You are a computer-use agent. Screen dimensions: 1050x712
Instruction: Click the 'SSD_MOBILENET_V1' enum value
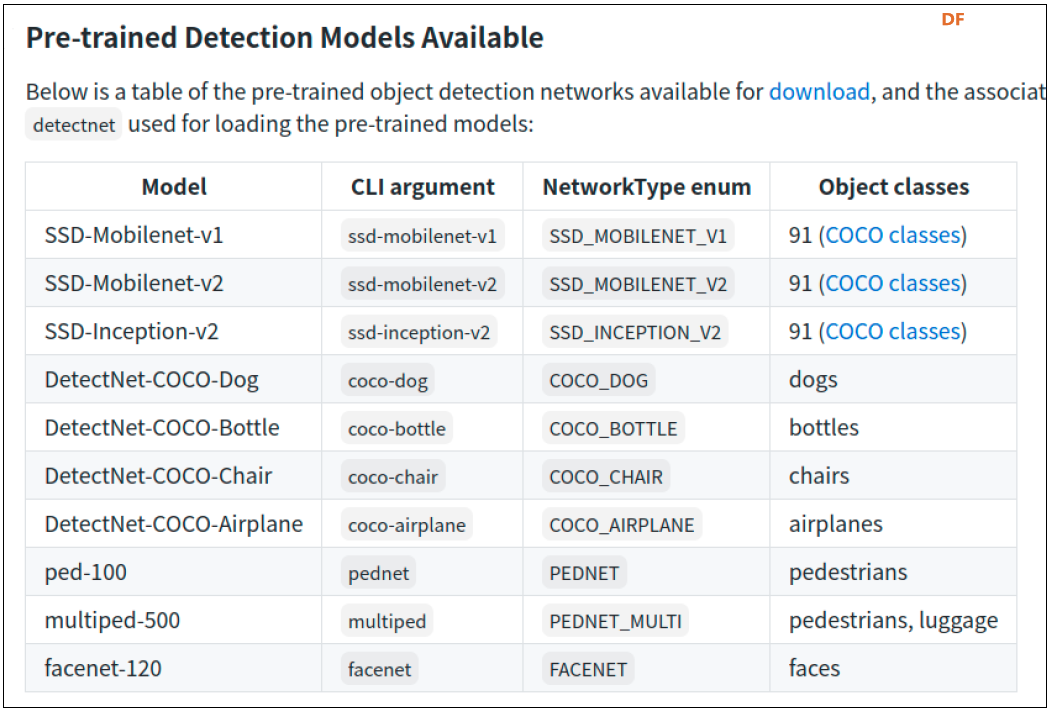(638, 236)
